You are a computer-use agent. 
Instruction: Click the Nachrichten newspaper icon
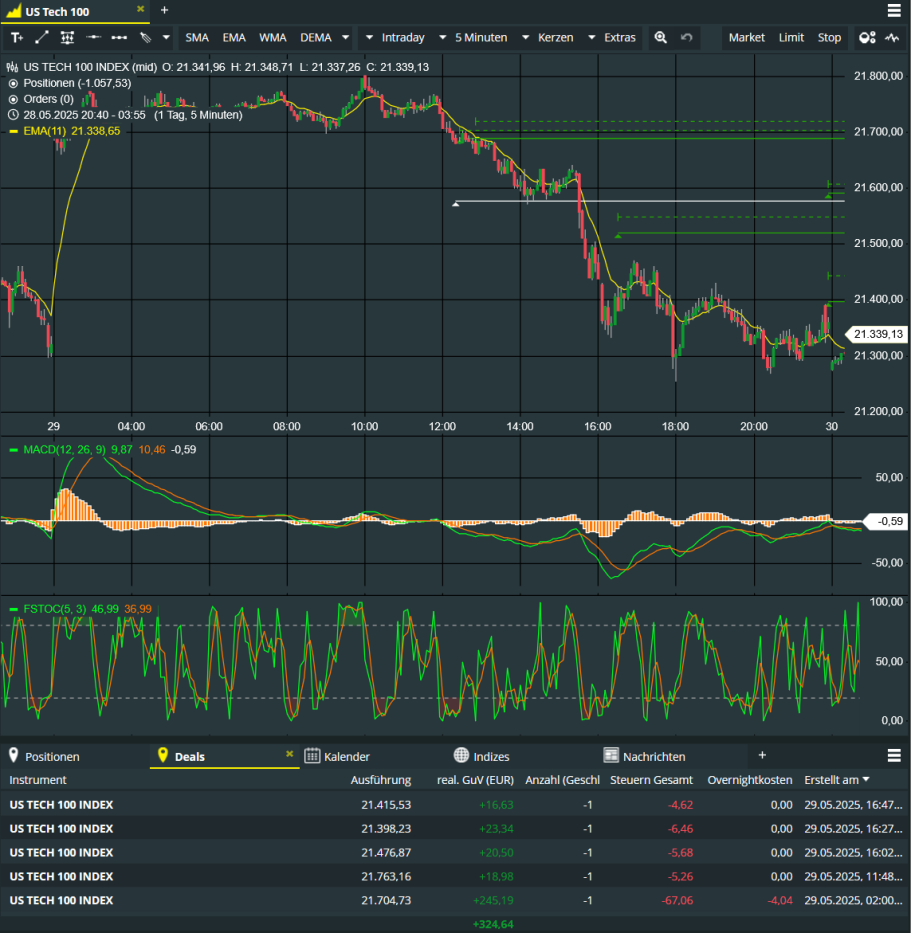611,755
